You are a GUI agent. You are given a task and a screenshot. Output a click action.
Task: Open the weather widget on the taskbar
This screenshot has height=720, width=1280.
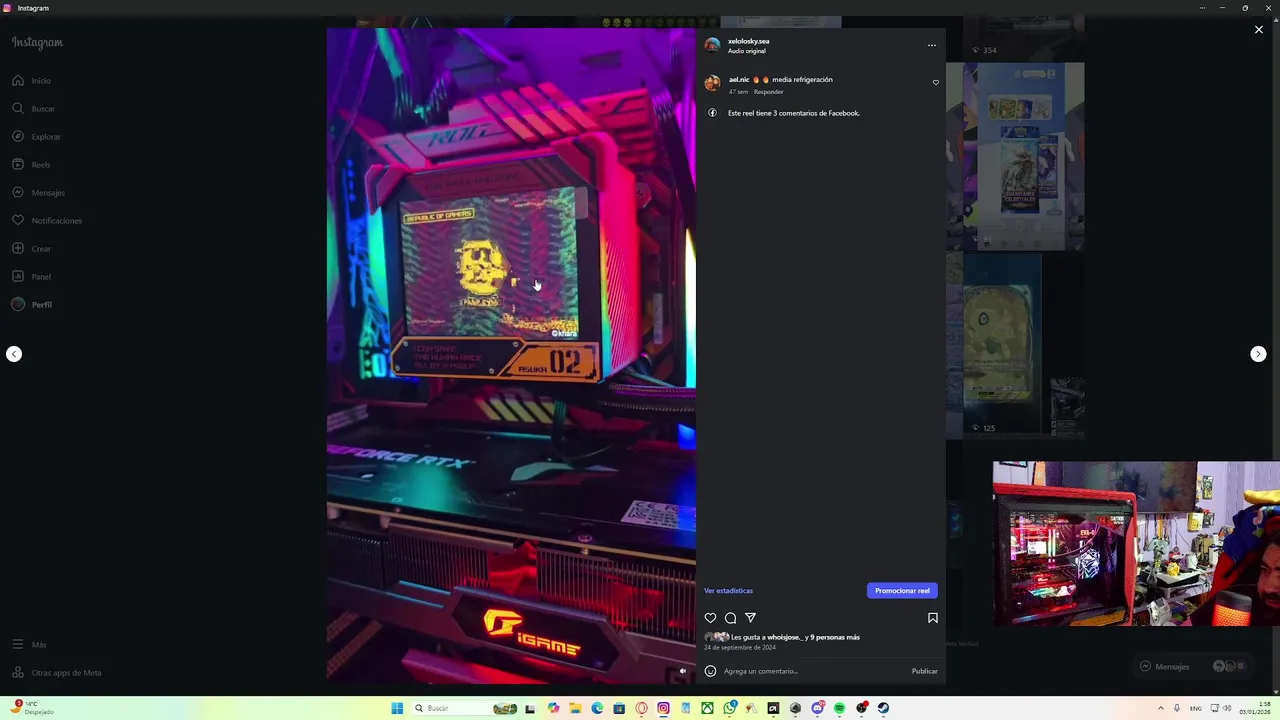[30, 708]
